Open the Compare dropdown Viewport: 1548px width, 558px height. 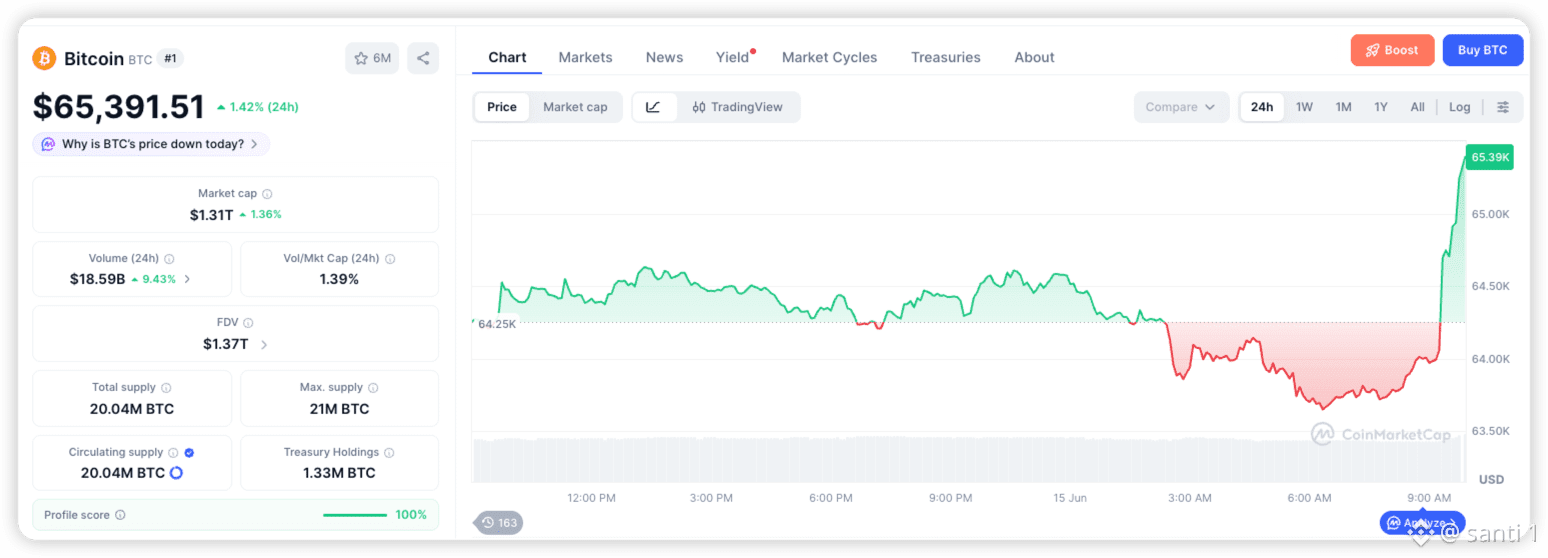[1181, 107]
